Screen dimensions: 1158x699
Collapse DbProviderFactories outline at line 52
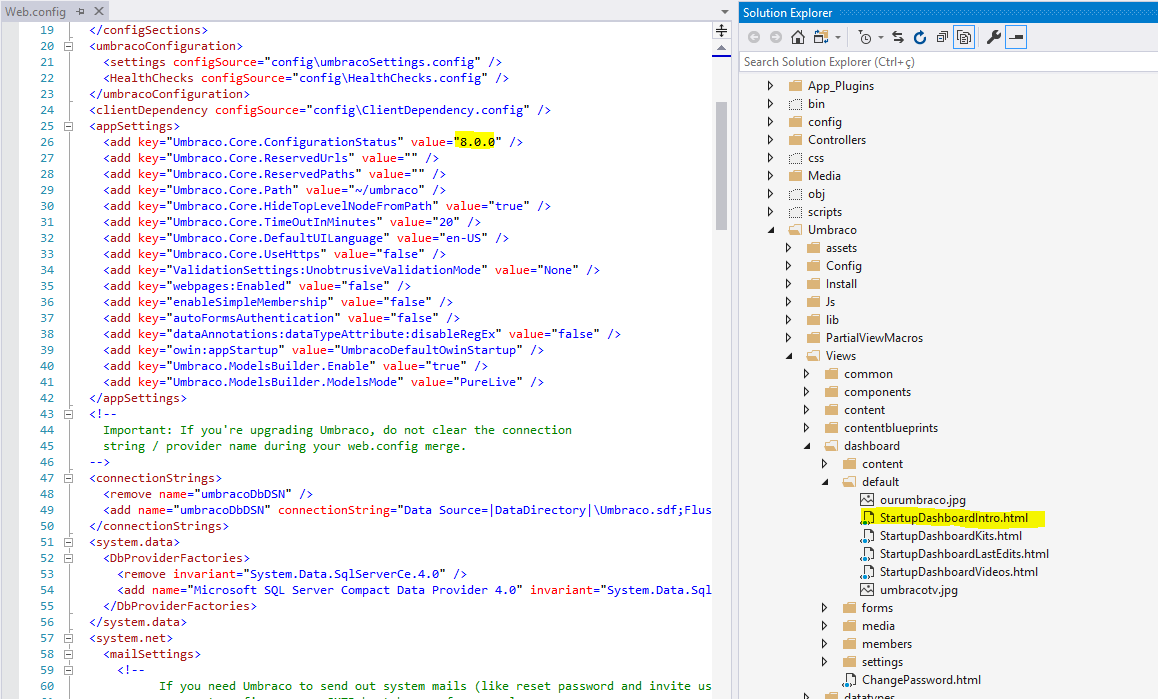point(68,559)
